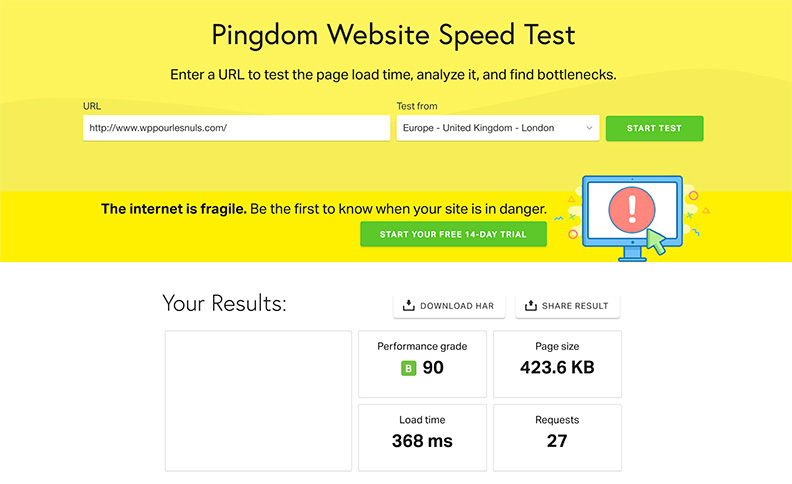Click the green cursor arrow on the monitor

[656, 240]
